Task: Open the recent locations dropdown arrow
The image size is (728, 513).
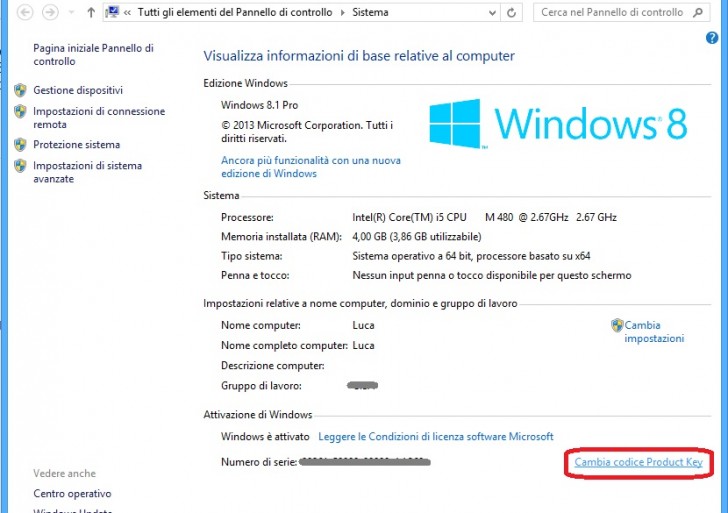Action: click(71, 13)
